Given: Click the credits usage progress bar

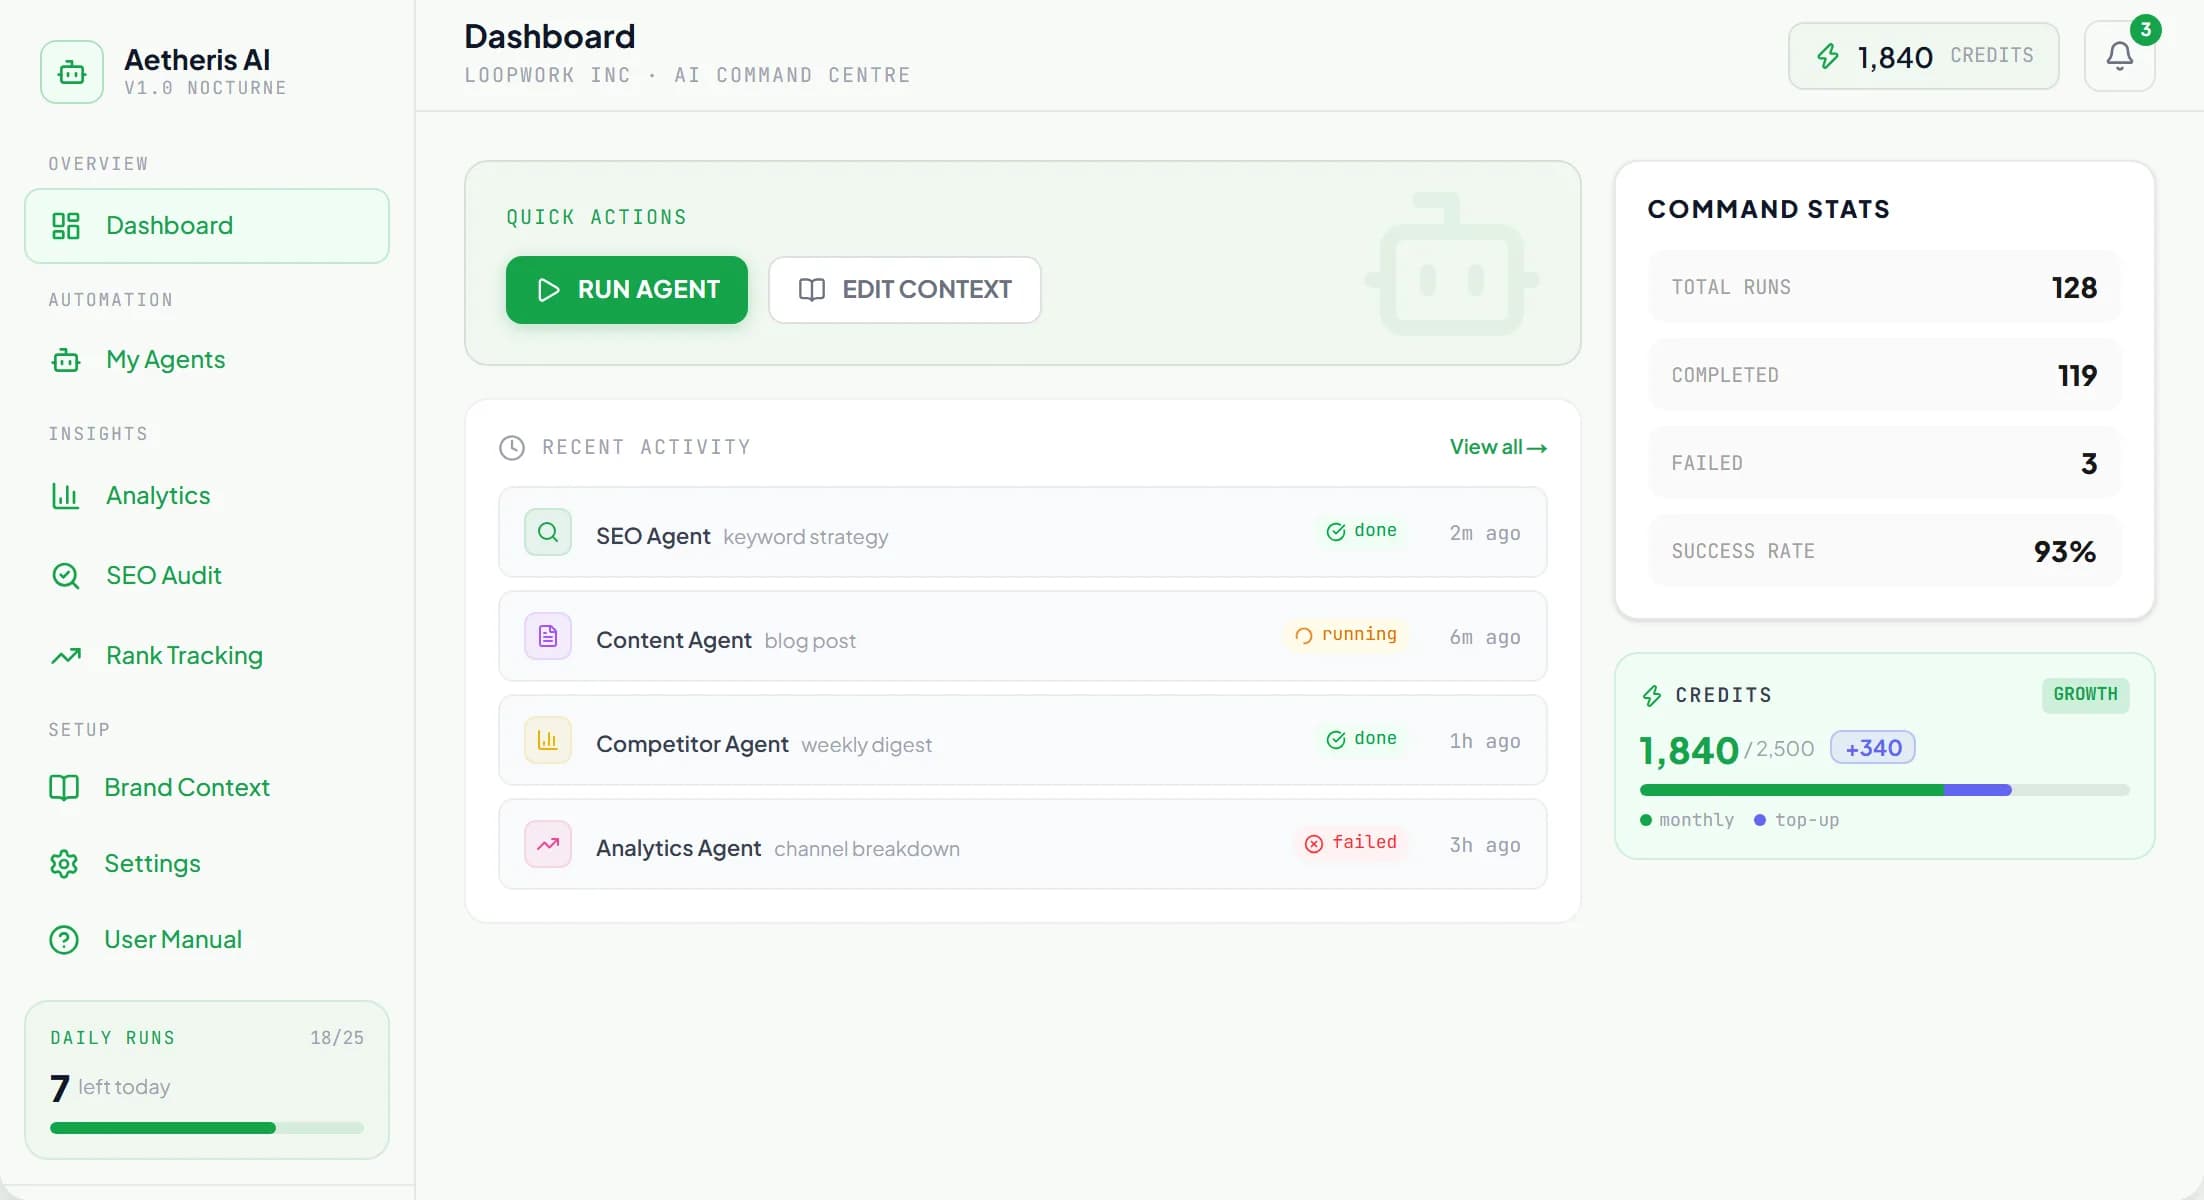Looking at the screenshot, I should [1885, 790].
